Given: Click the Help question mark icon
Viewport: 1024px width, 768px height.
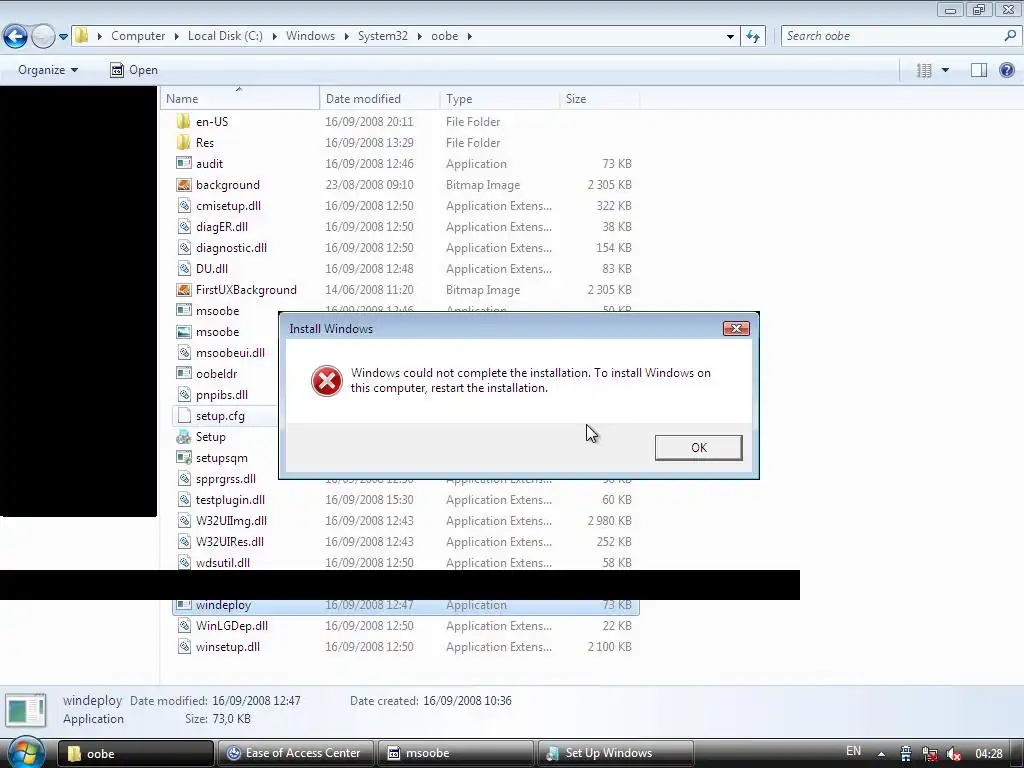Looking at the screenshot, I should tap(1007, 70).
